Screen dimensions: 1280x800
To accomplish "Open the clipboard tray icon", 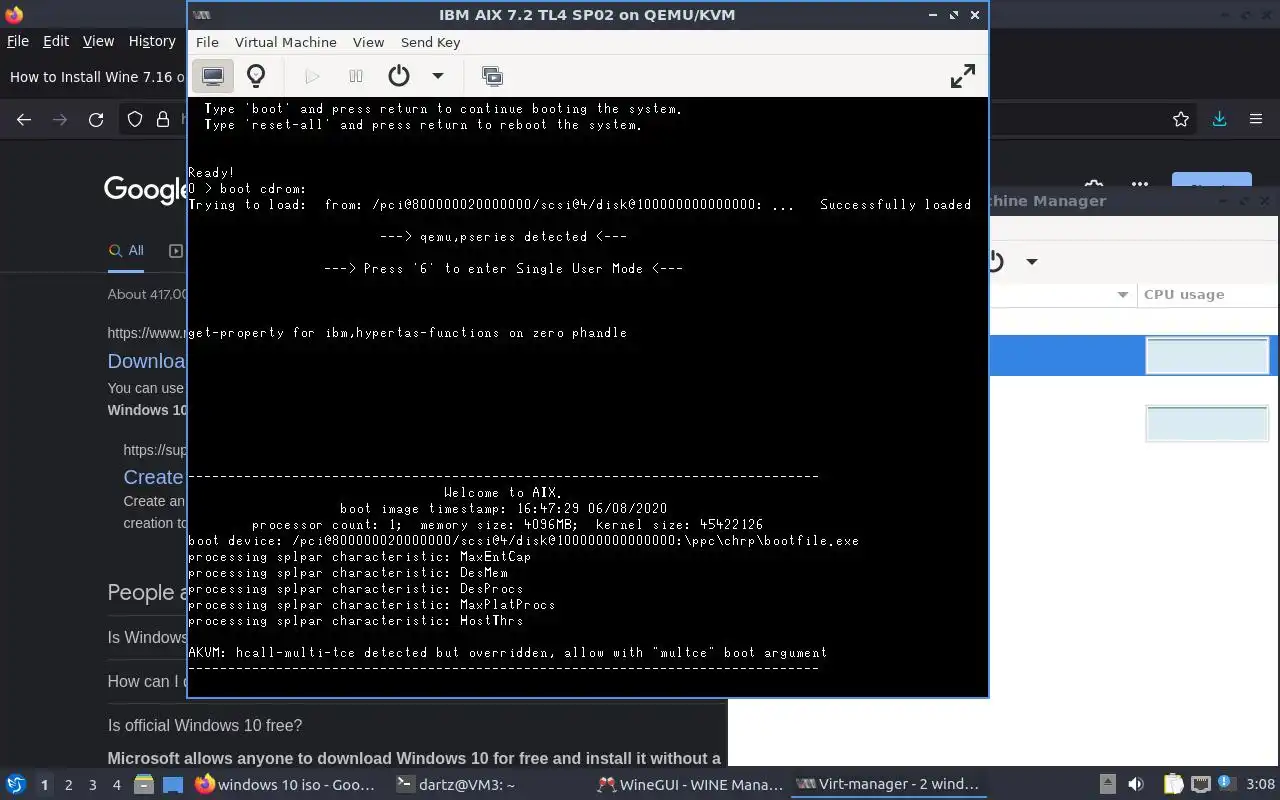I will pos(1173,785).
